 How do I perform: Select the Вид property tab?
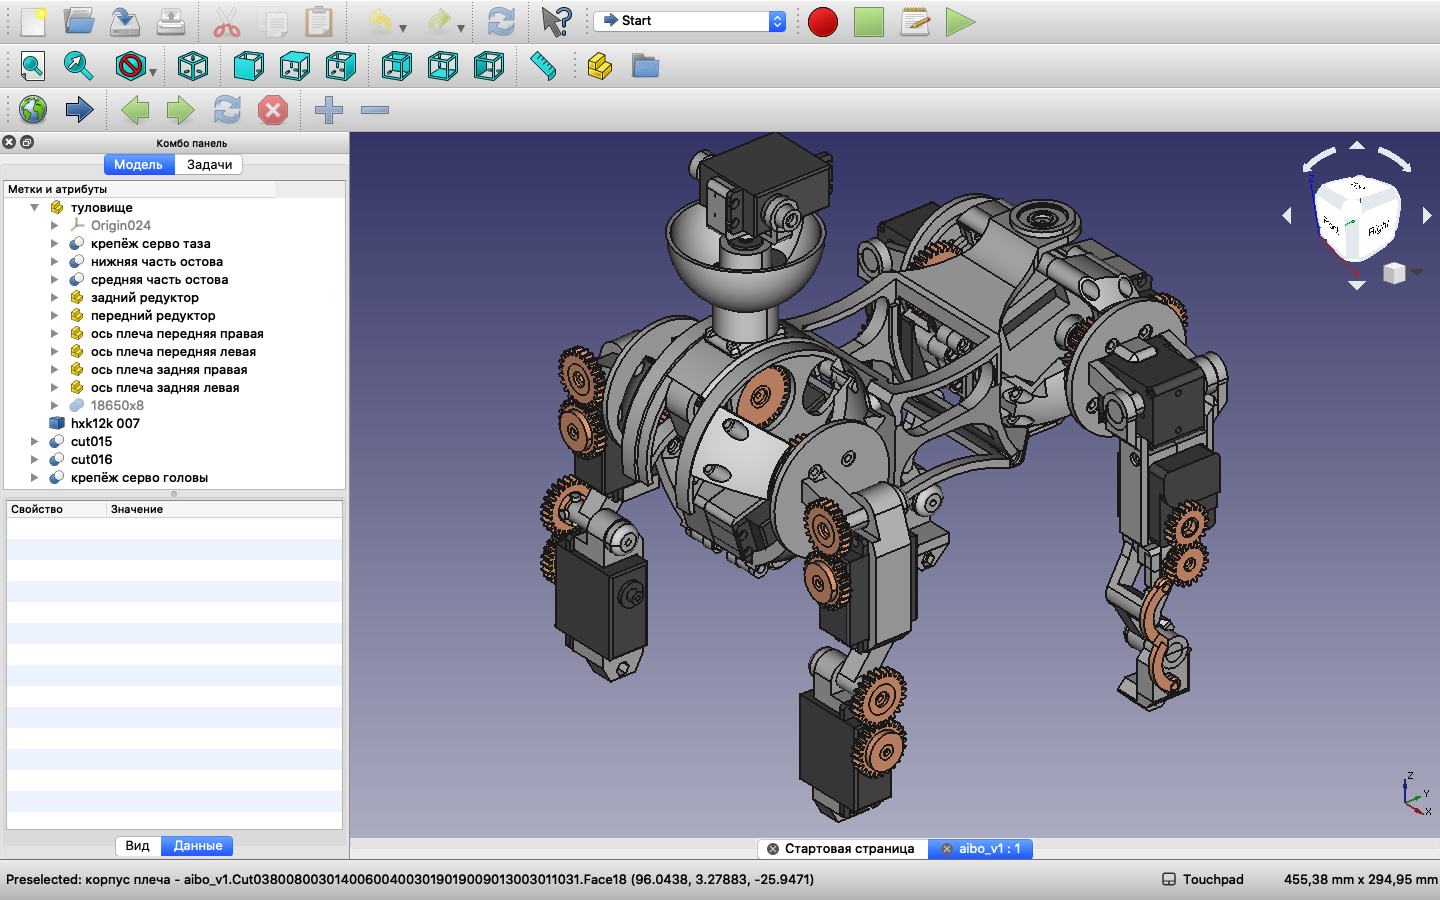[138, 846]
